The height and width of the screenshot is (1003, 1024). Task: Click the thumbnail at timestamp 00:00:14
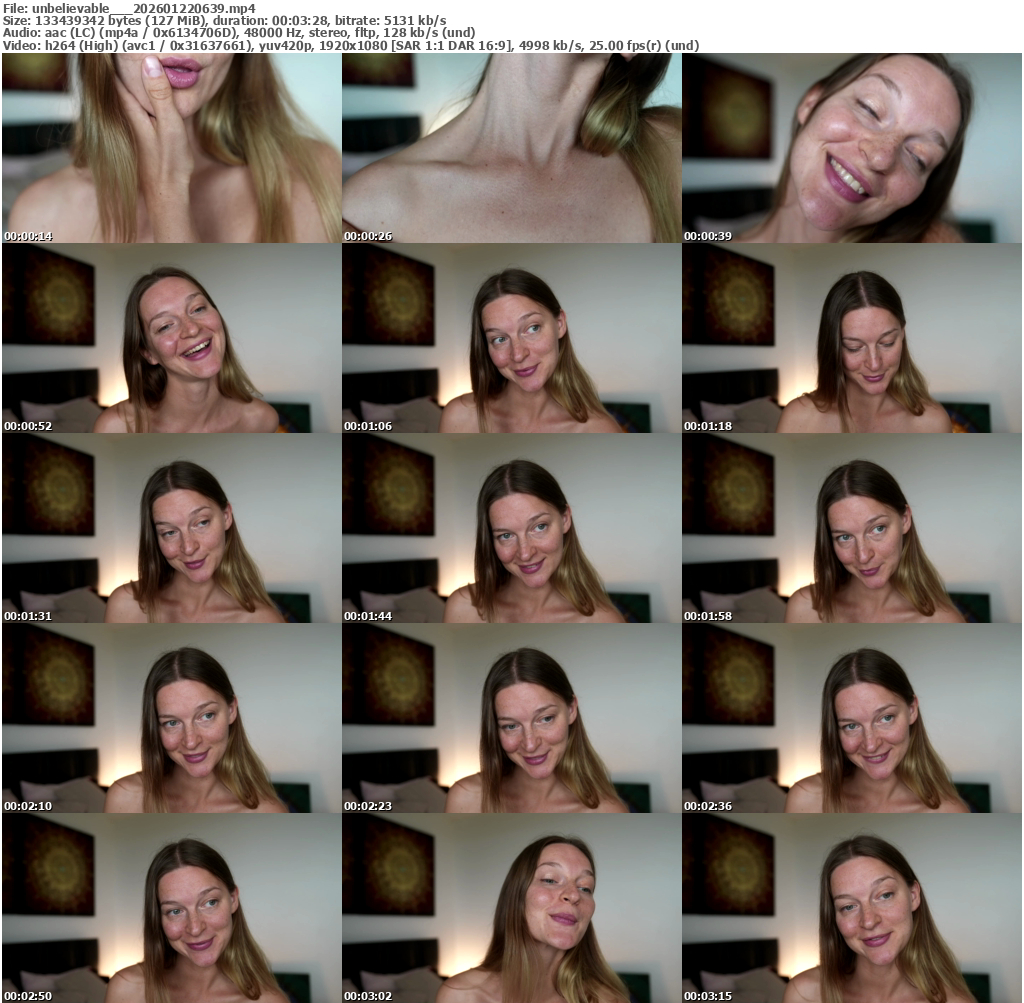(171, 148)
